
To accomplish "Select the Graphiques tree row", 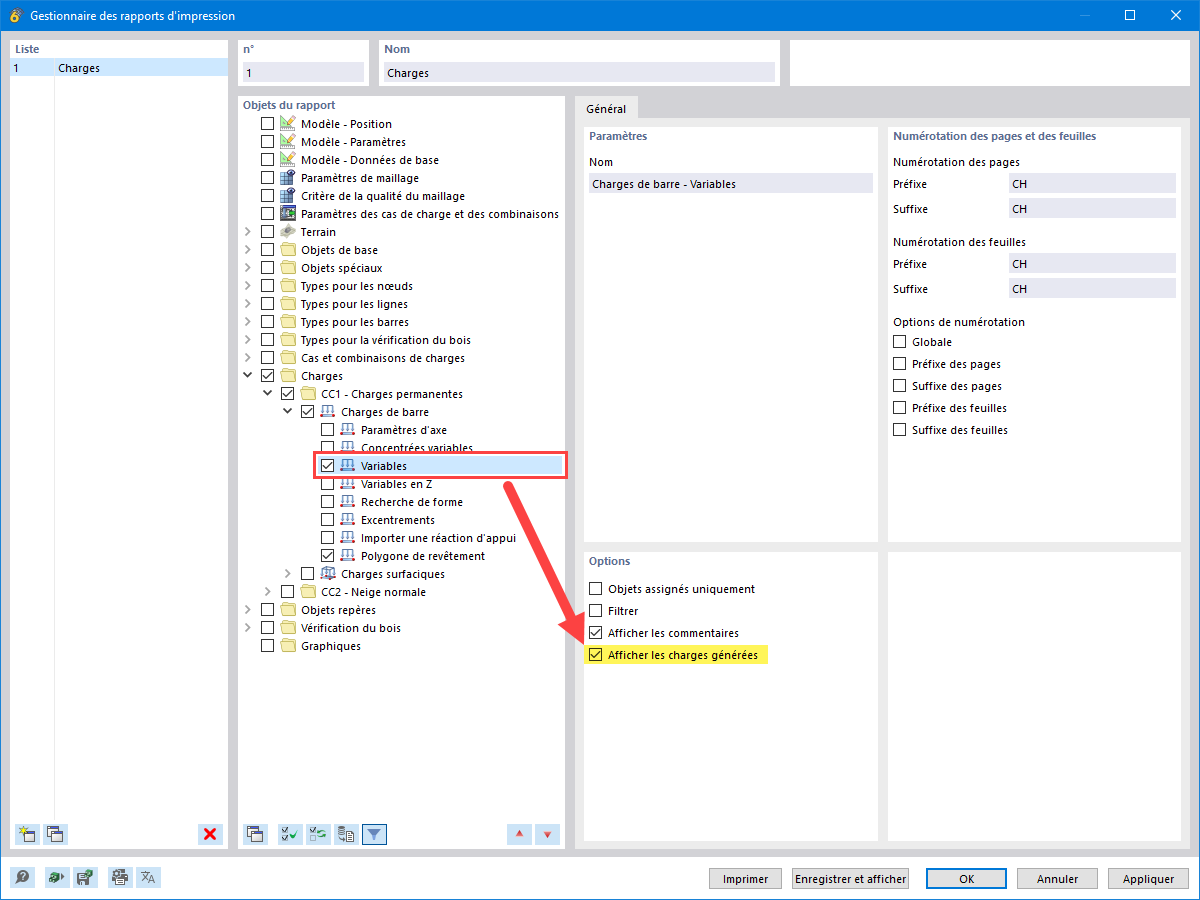I will 330,646.
